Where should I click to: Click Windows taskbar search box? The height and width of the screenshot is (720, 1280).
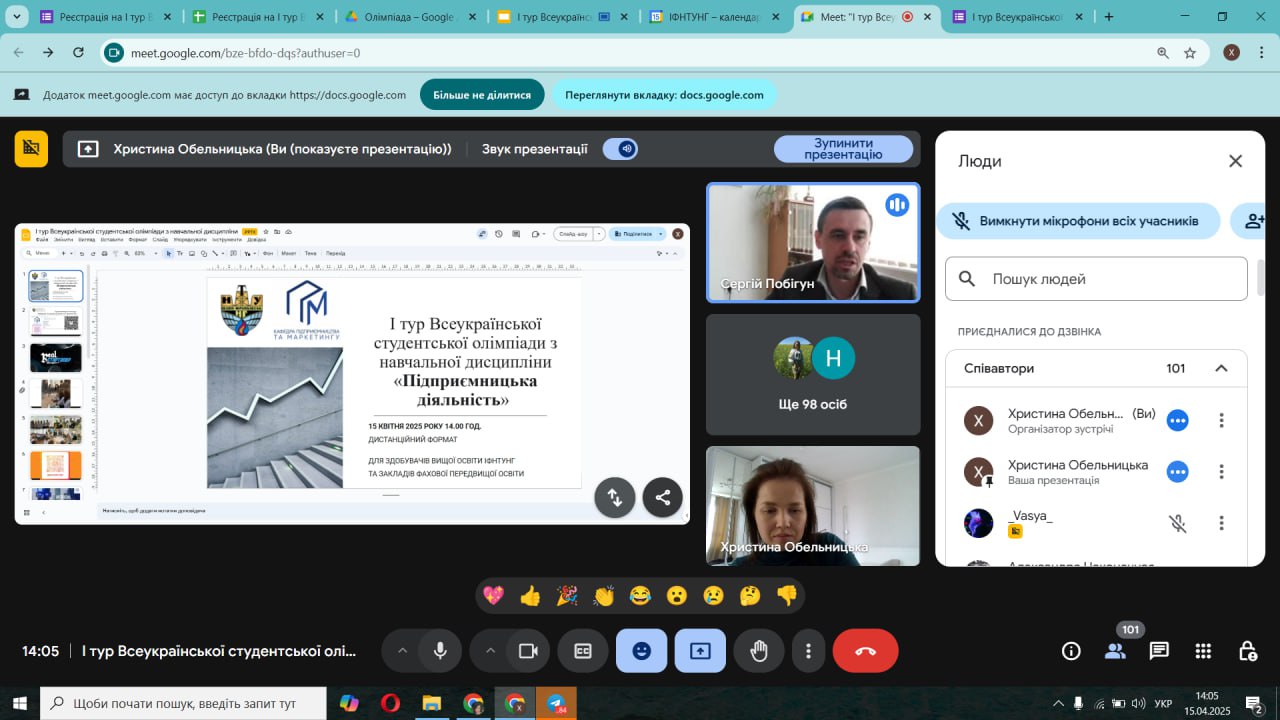[x=183, y=704]
